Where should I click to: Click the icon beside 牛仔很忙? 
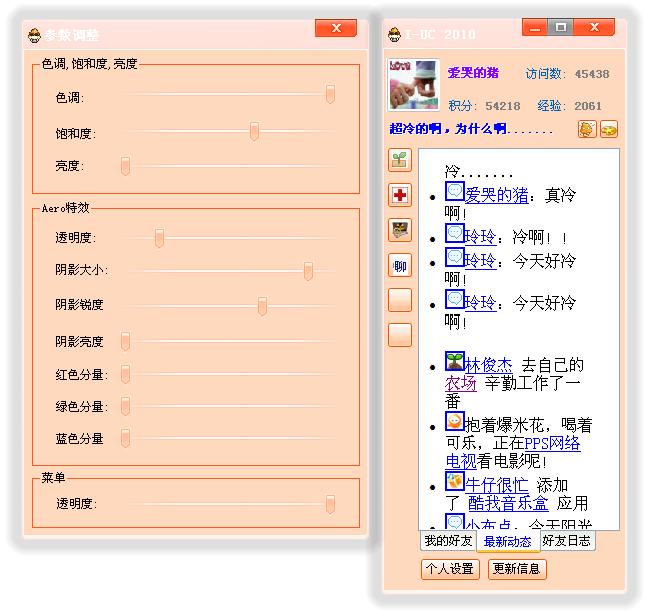pos(455,481)
